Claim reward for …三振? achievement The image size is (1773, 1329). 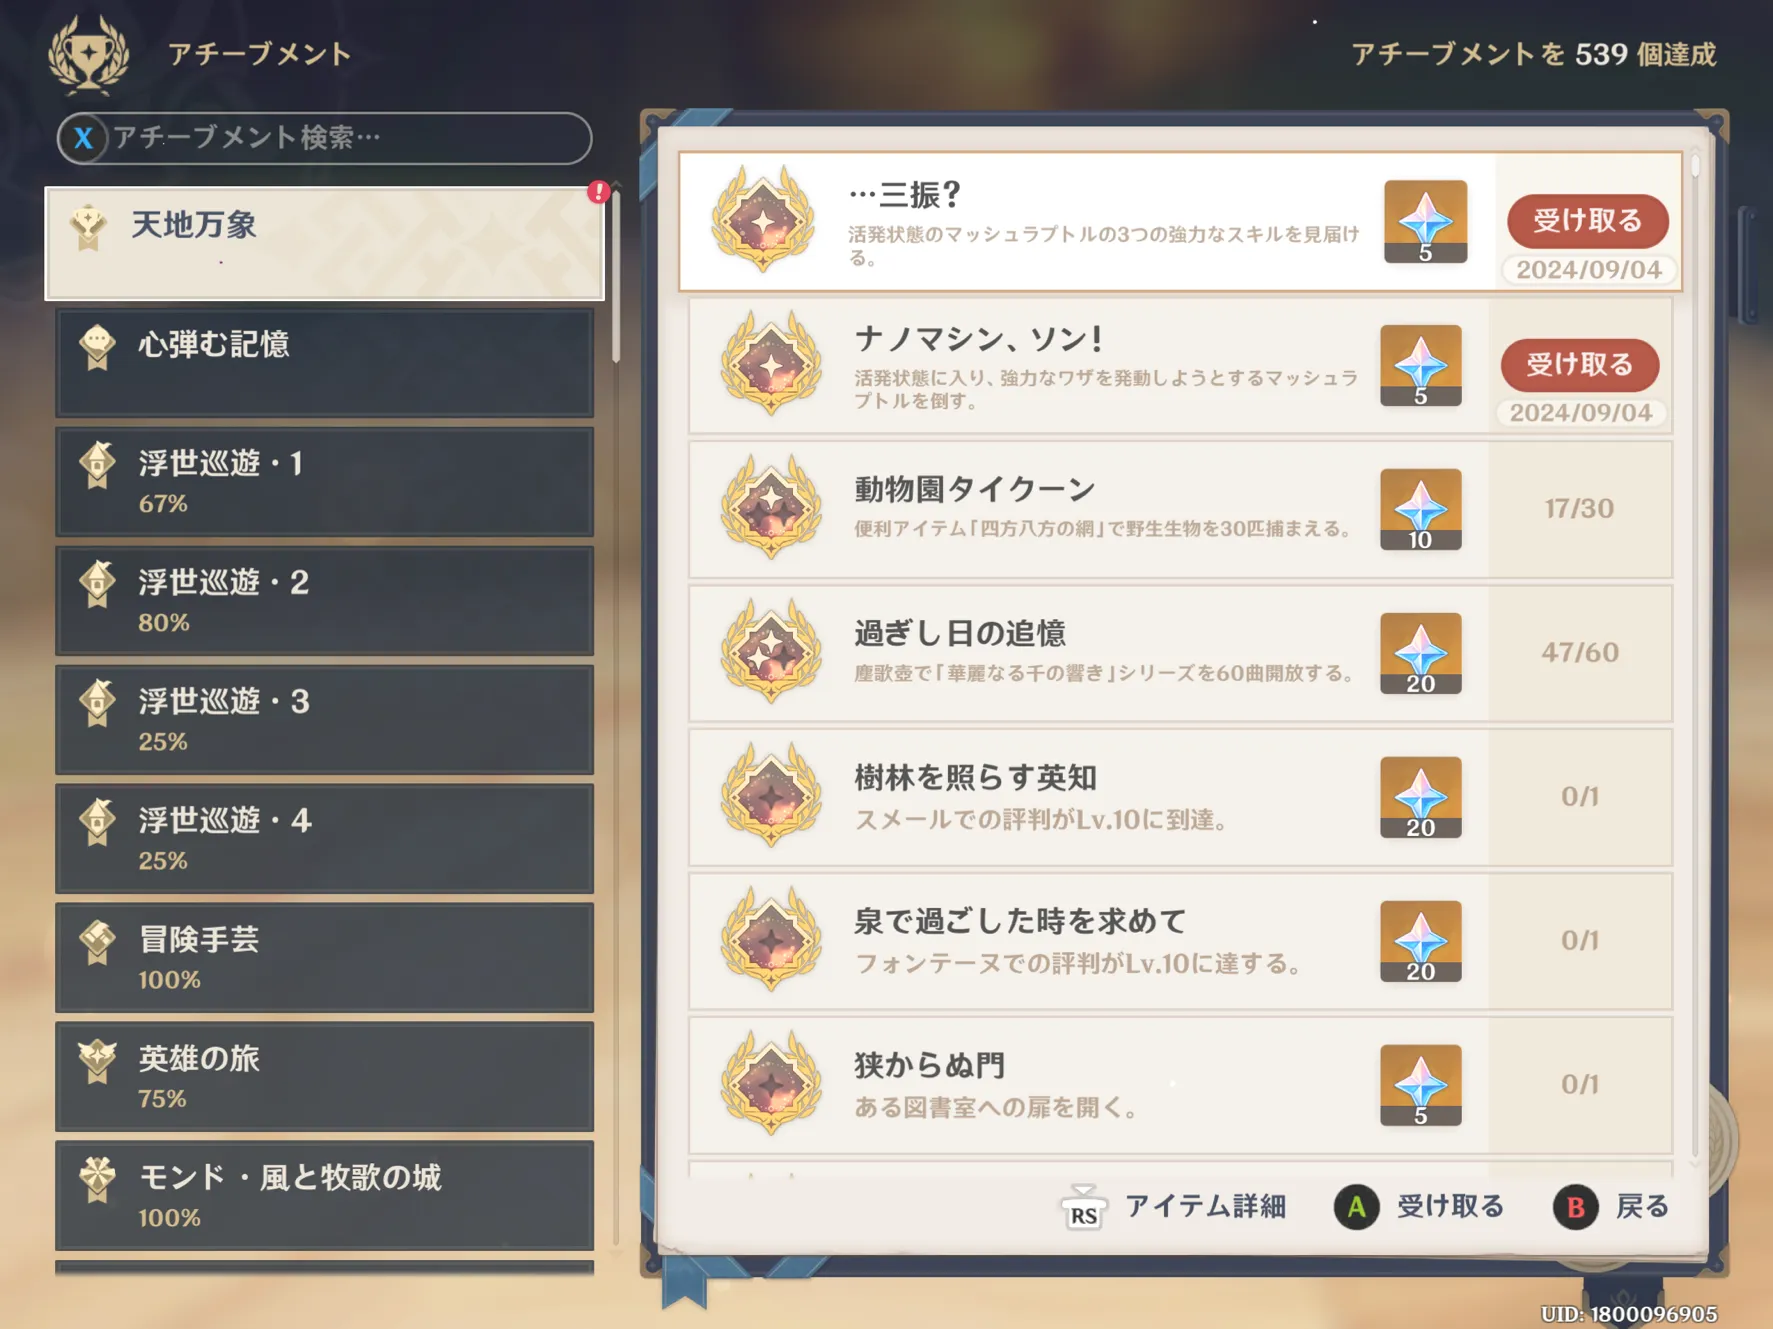click(1587, 221)
